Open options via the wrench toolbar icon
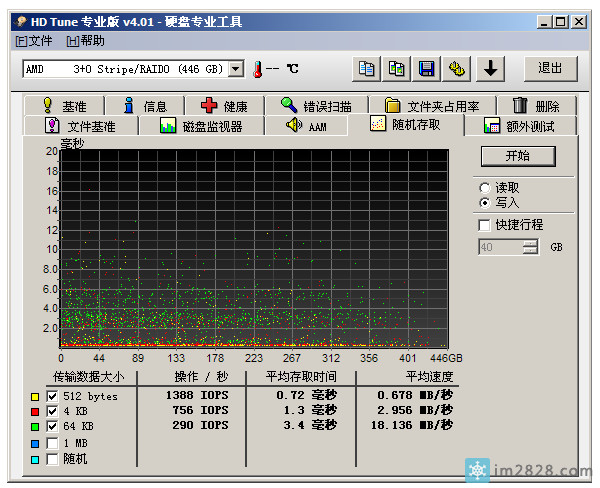Viewport: 600px width, 488px height. pos(458,69)
